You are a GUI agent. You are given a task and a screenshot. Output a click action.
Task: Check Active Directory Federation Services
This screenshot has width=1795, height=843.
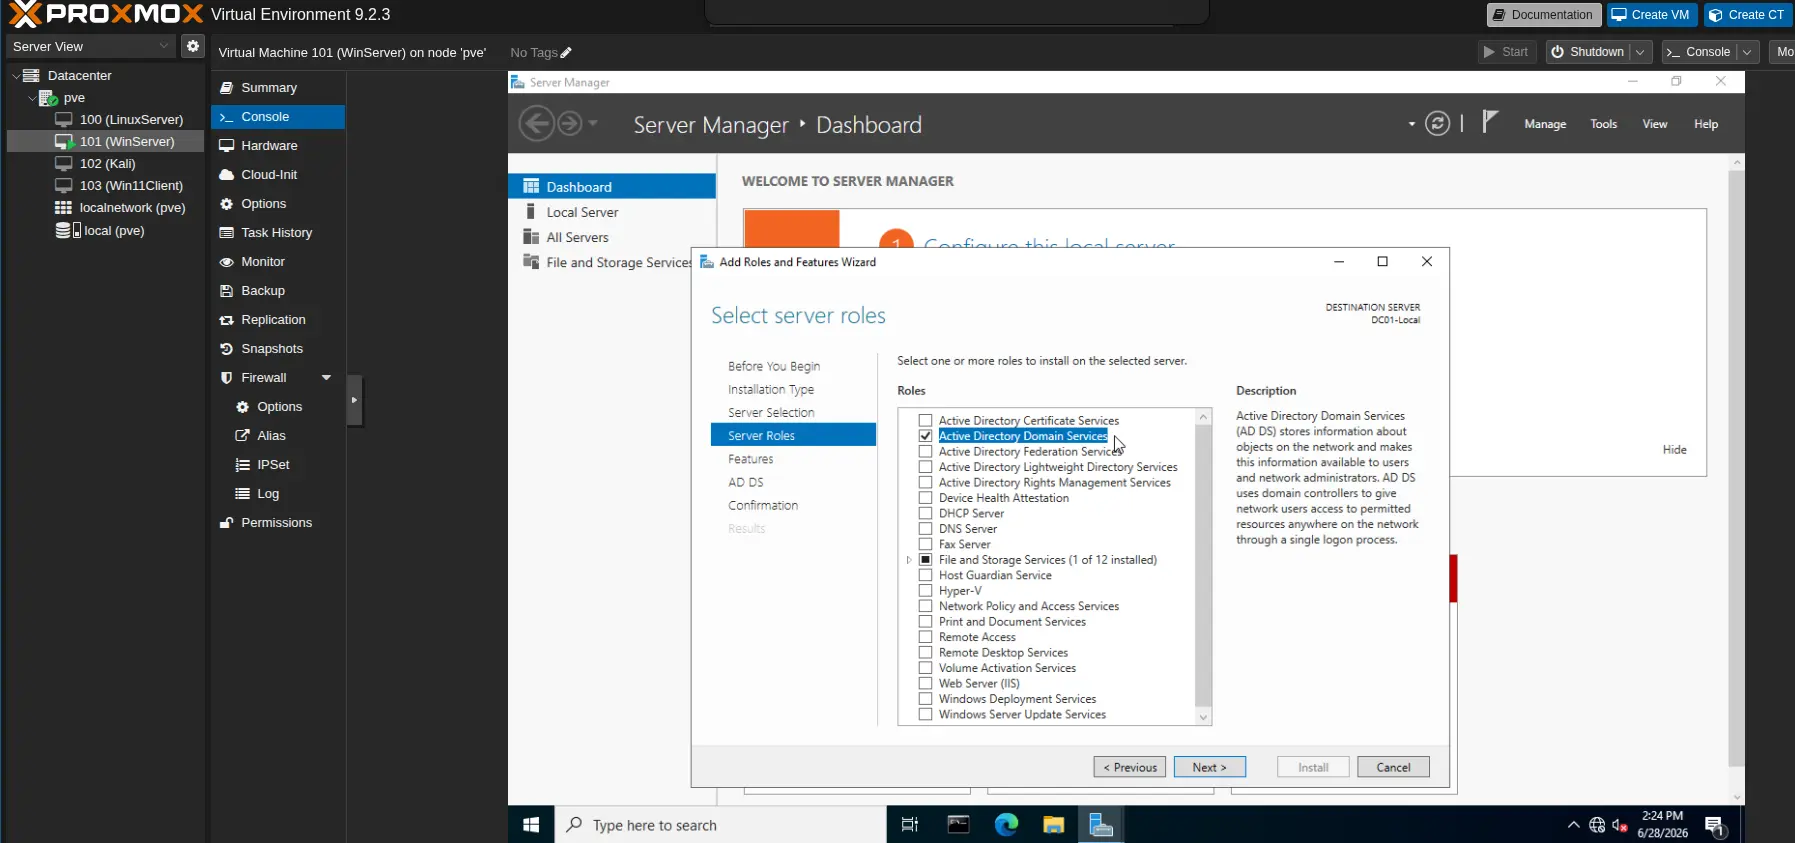pyautogui.click(x=926, y=452)
